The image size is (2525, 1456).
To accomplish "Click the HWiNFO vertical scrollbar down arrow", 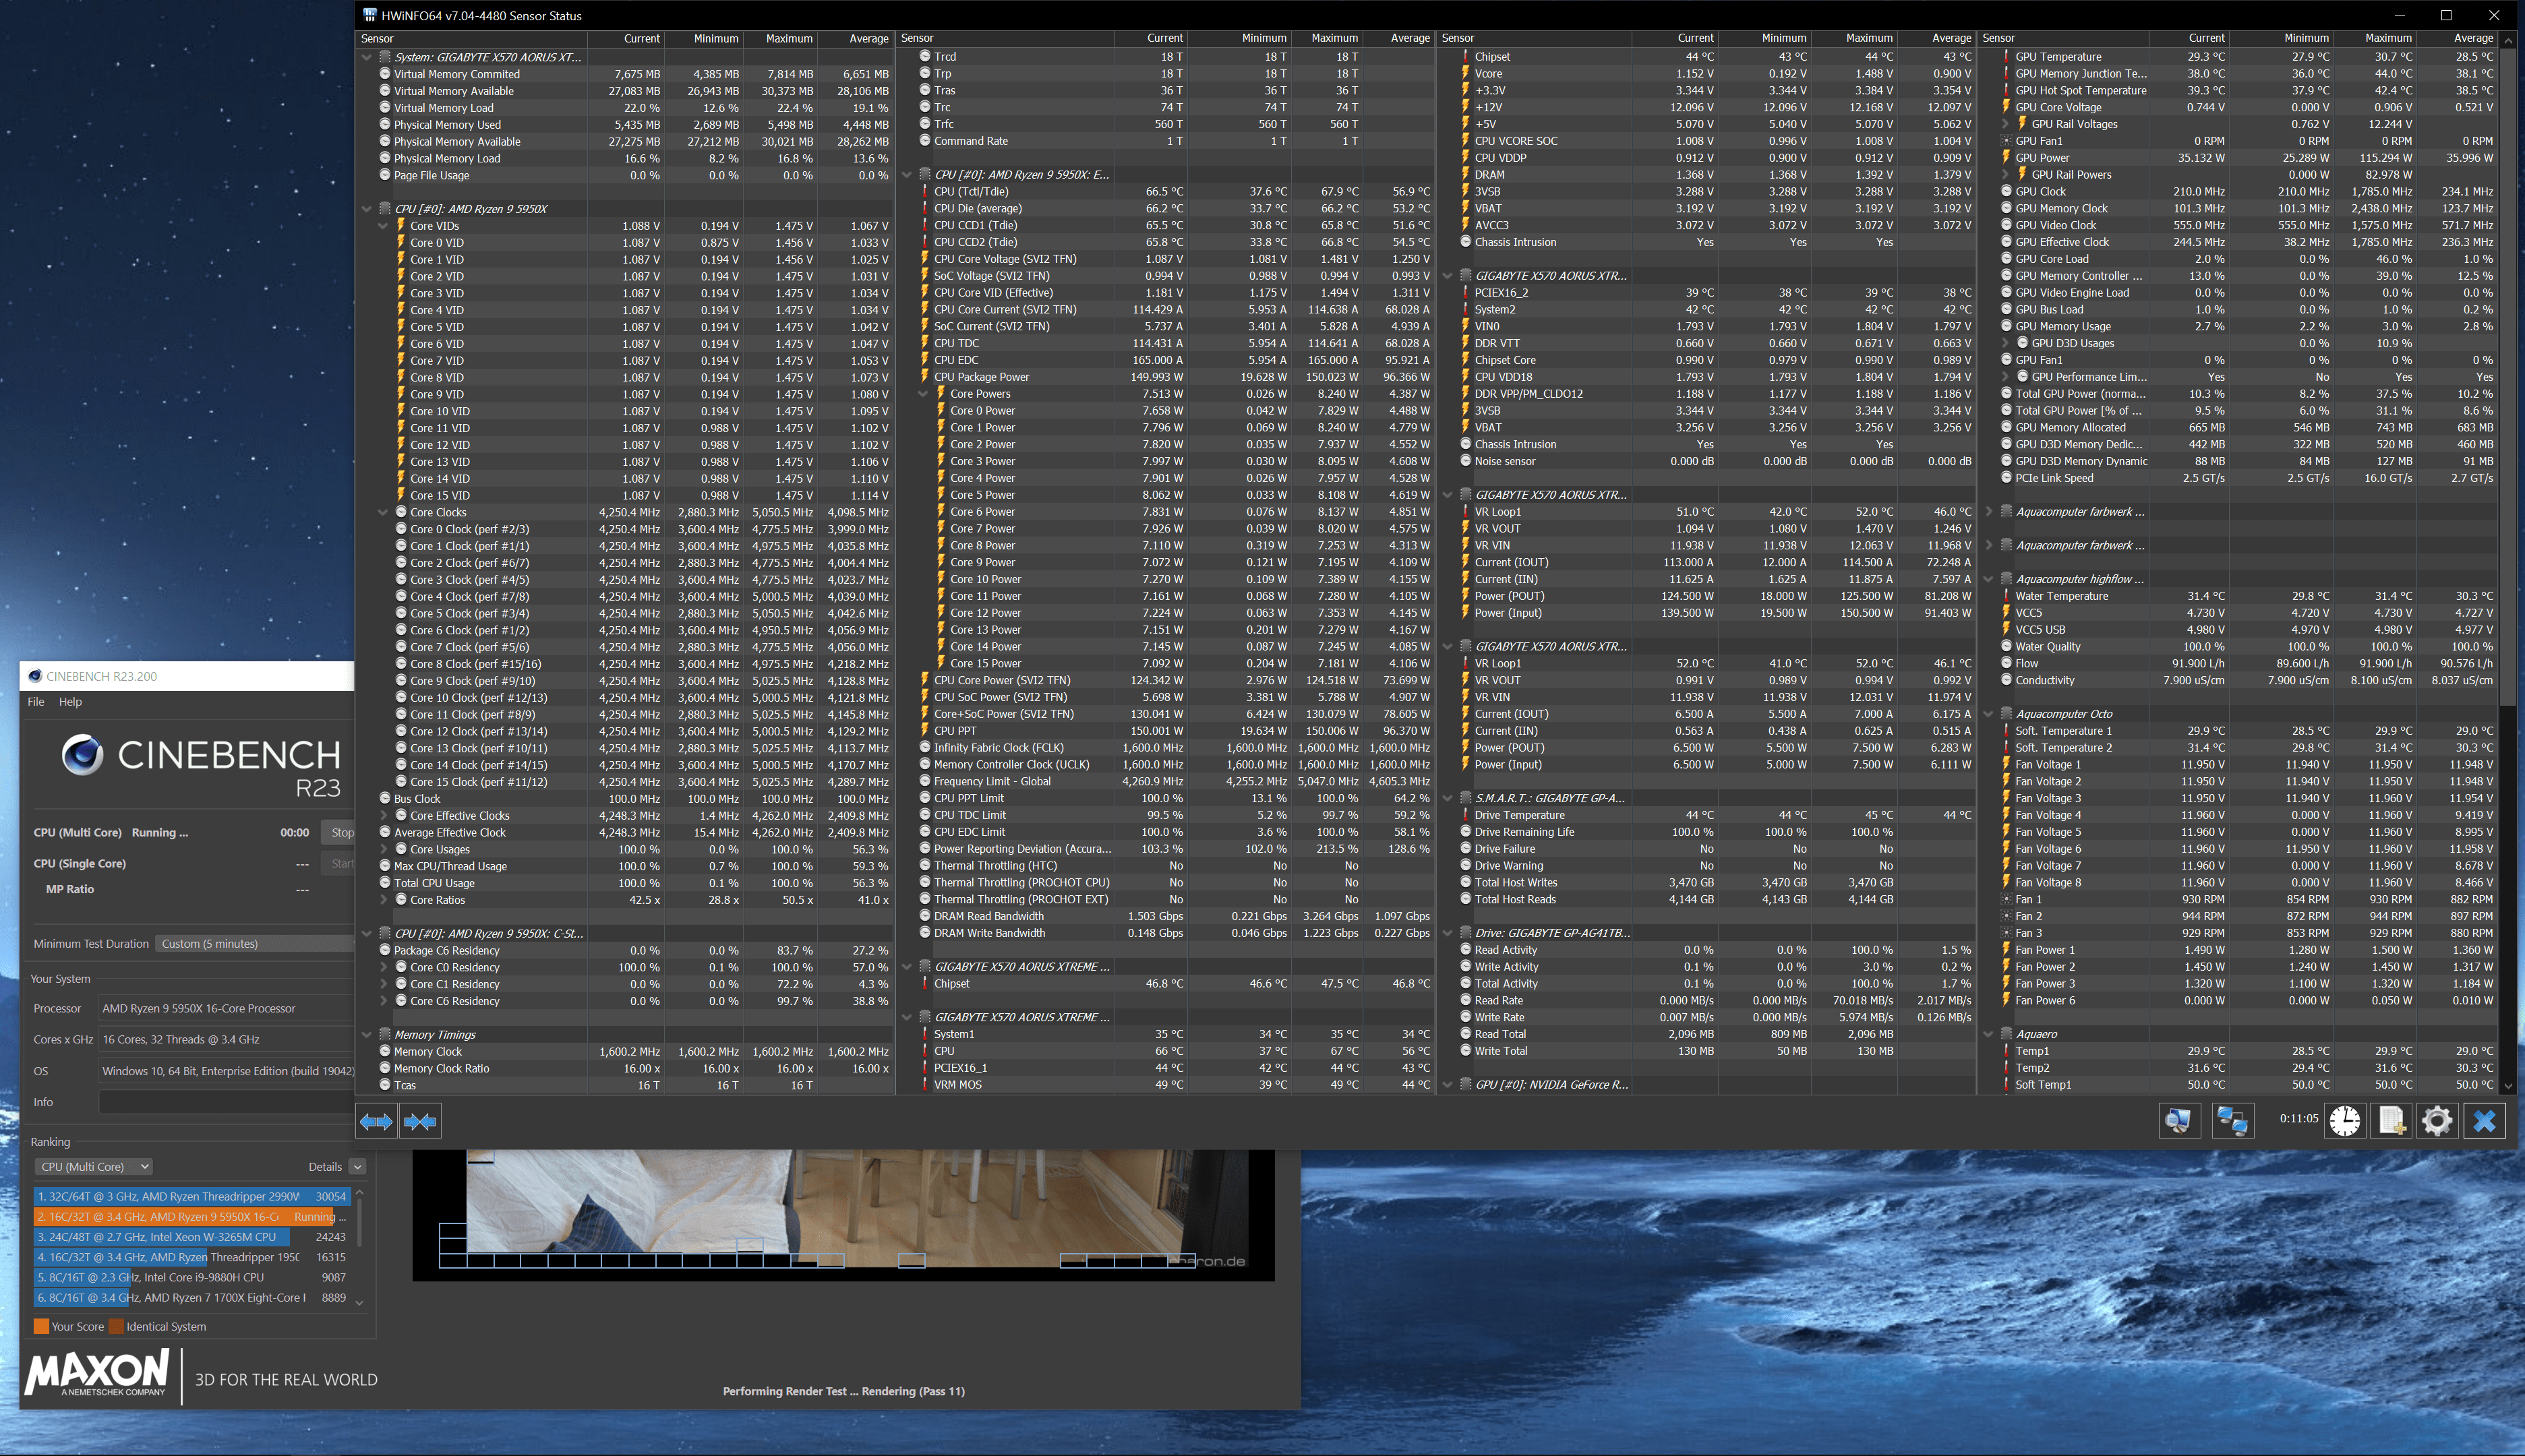I will click(x=2508, y=1085).
